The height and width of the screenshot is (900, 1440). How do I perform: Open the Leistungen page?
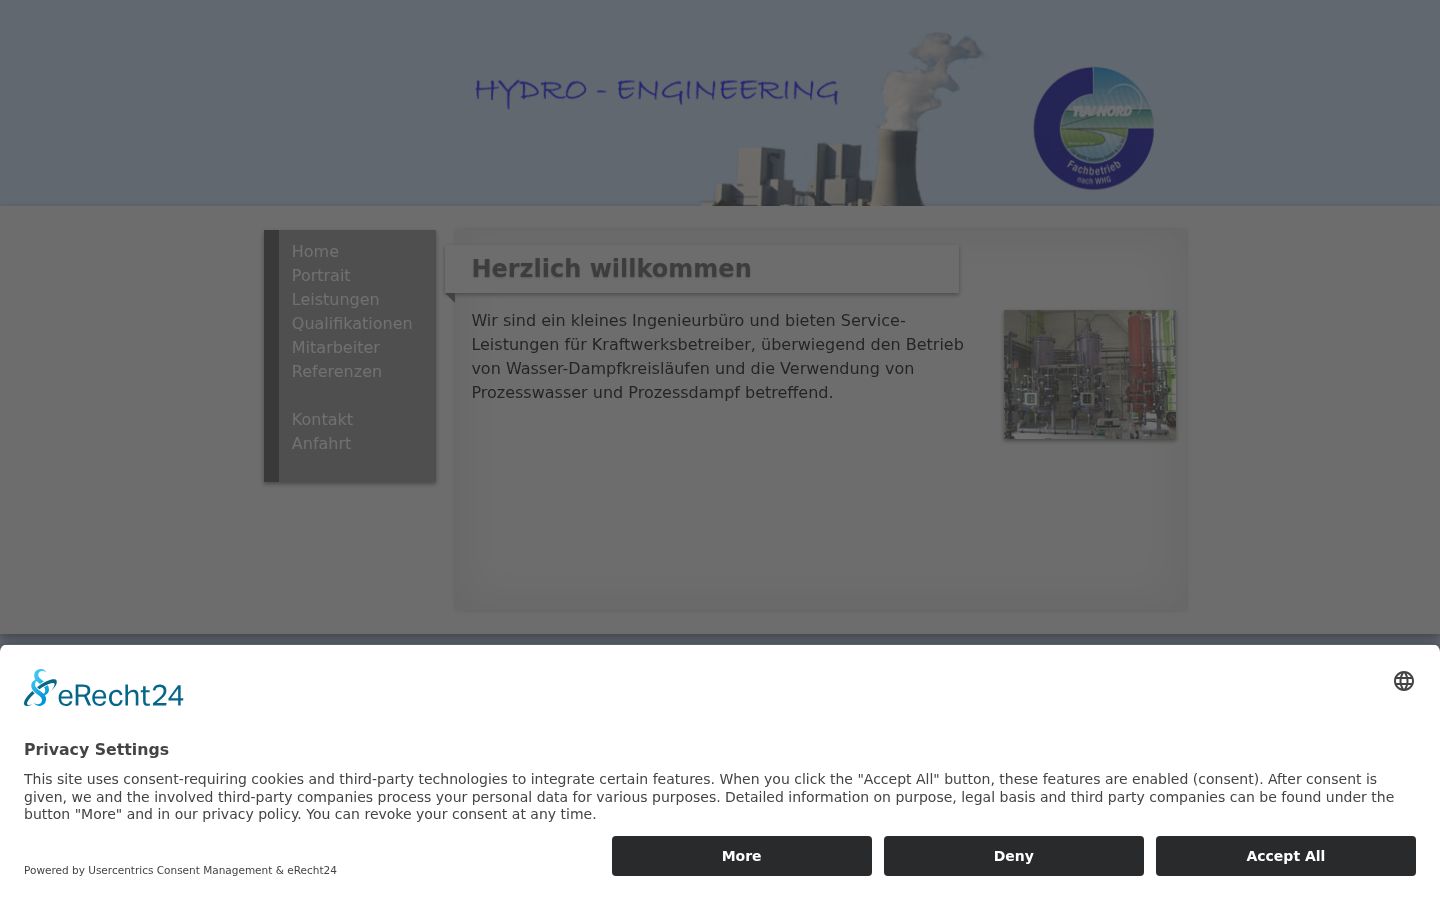[x=335, y=300]
